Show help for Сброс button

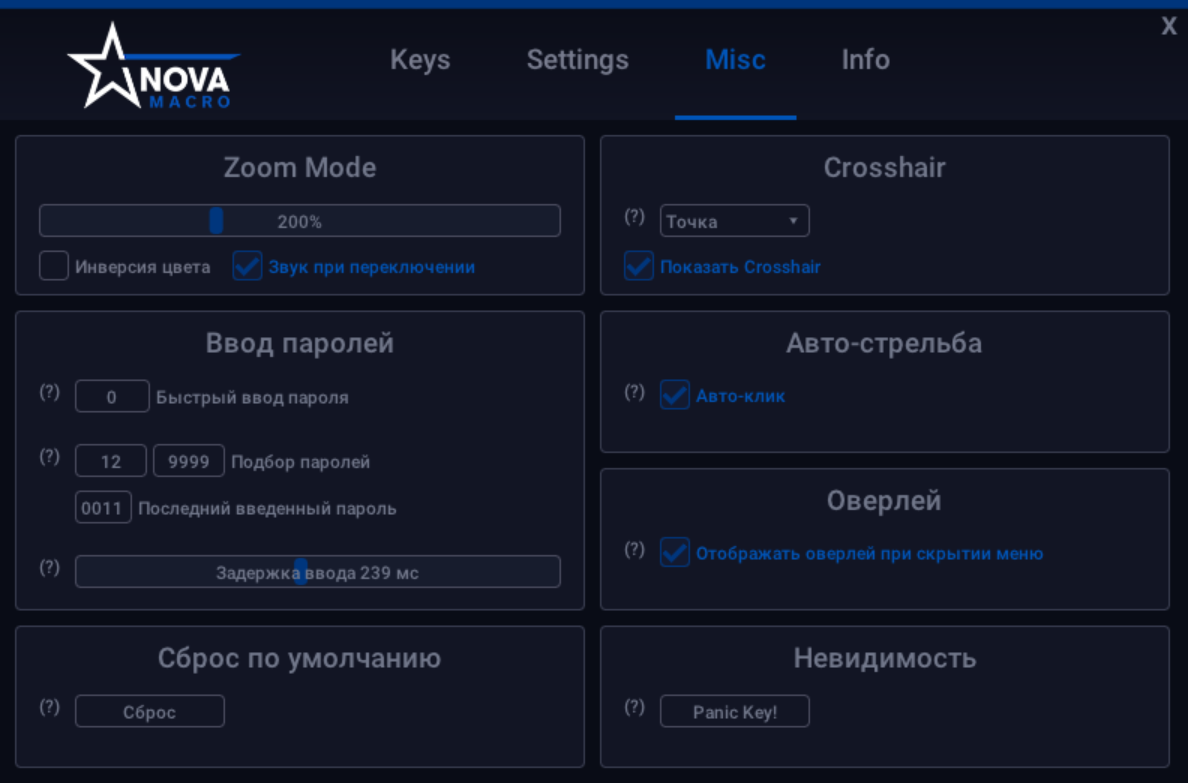[x=49, y=707]
